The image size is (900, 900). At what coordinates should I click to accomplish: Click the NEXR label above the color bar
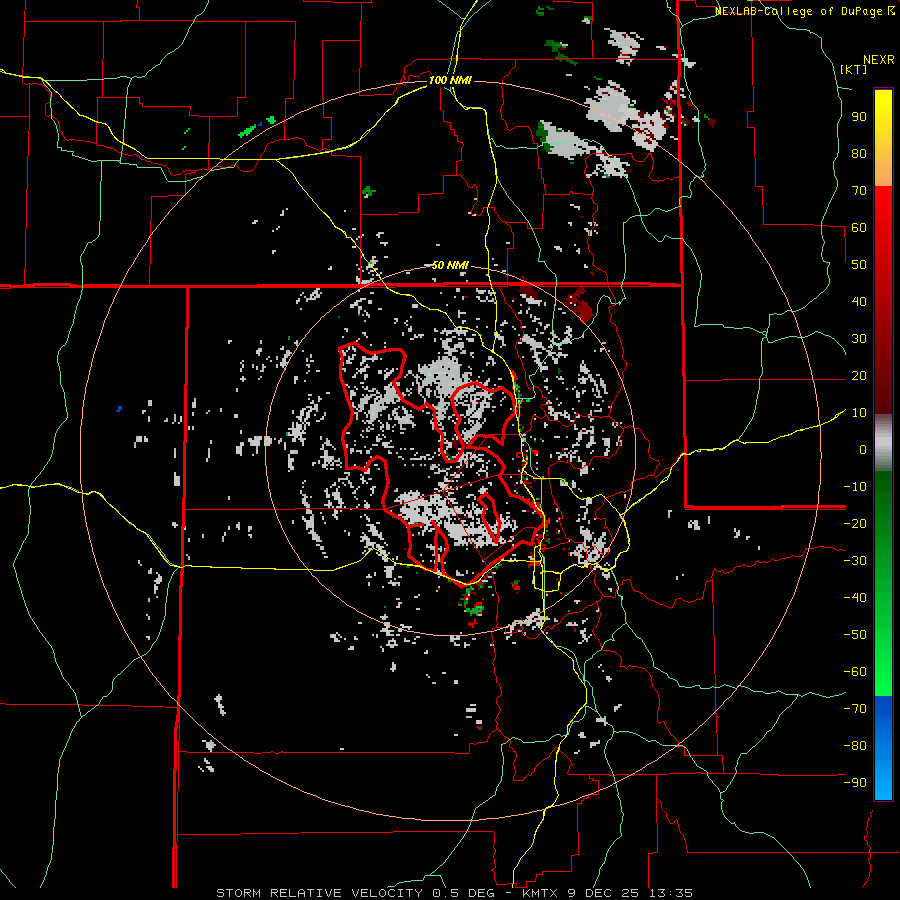click(877, 59)
